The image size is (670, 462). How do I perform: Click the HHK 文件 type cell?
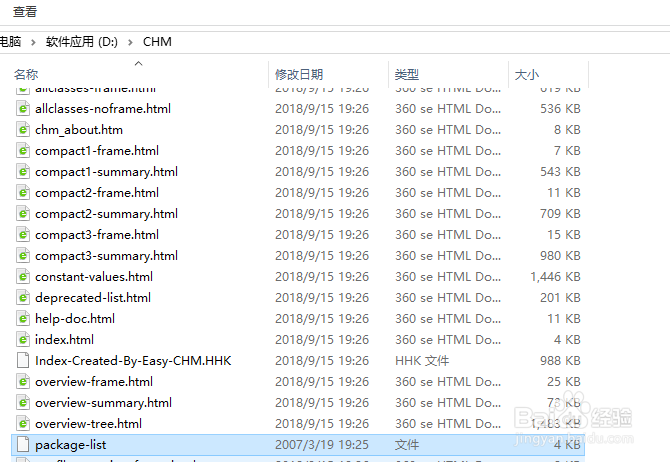tap(422, 360)
